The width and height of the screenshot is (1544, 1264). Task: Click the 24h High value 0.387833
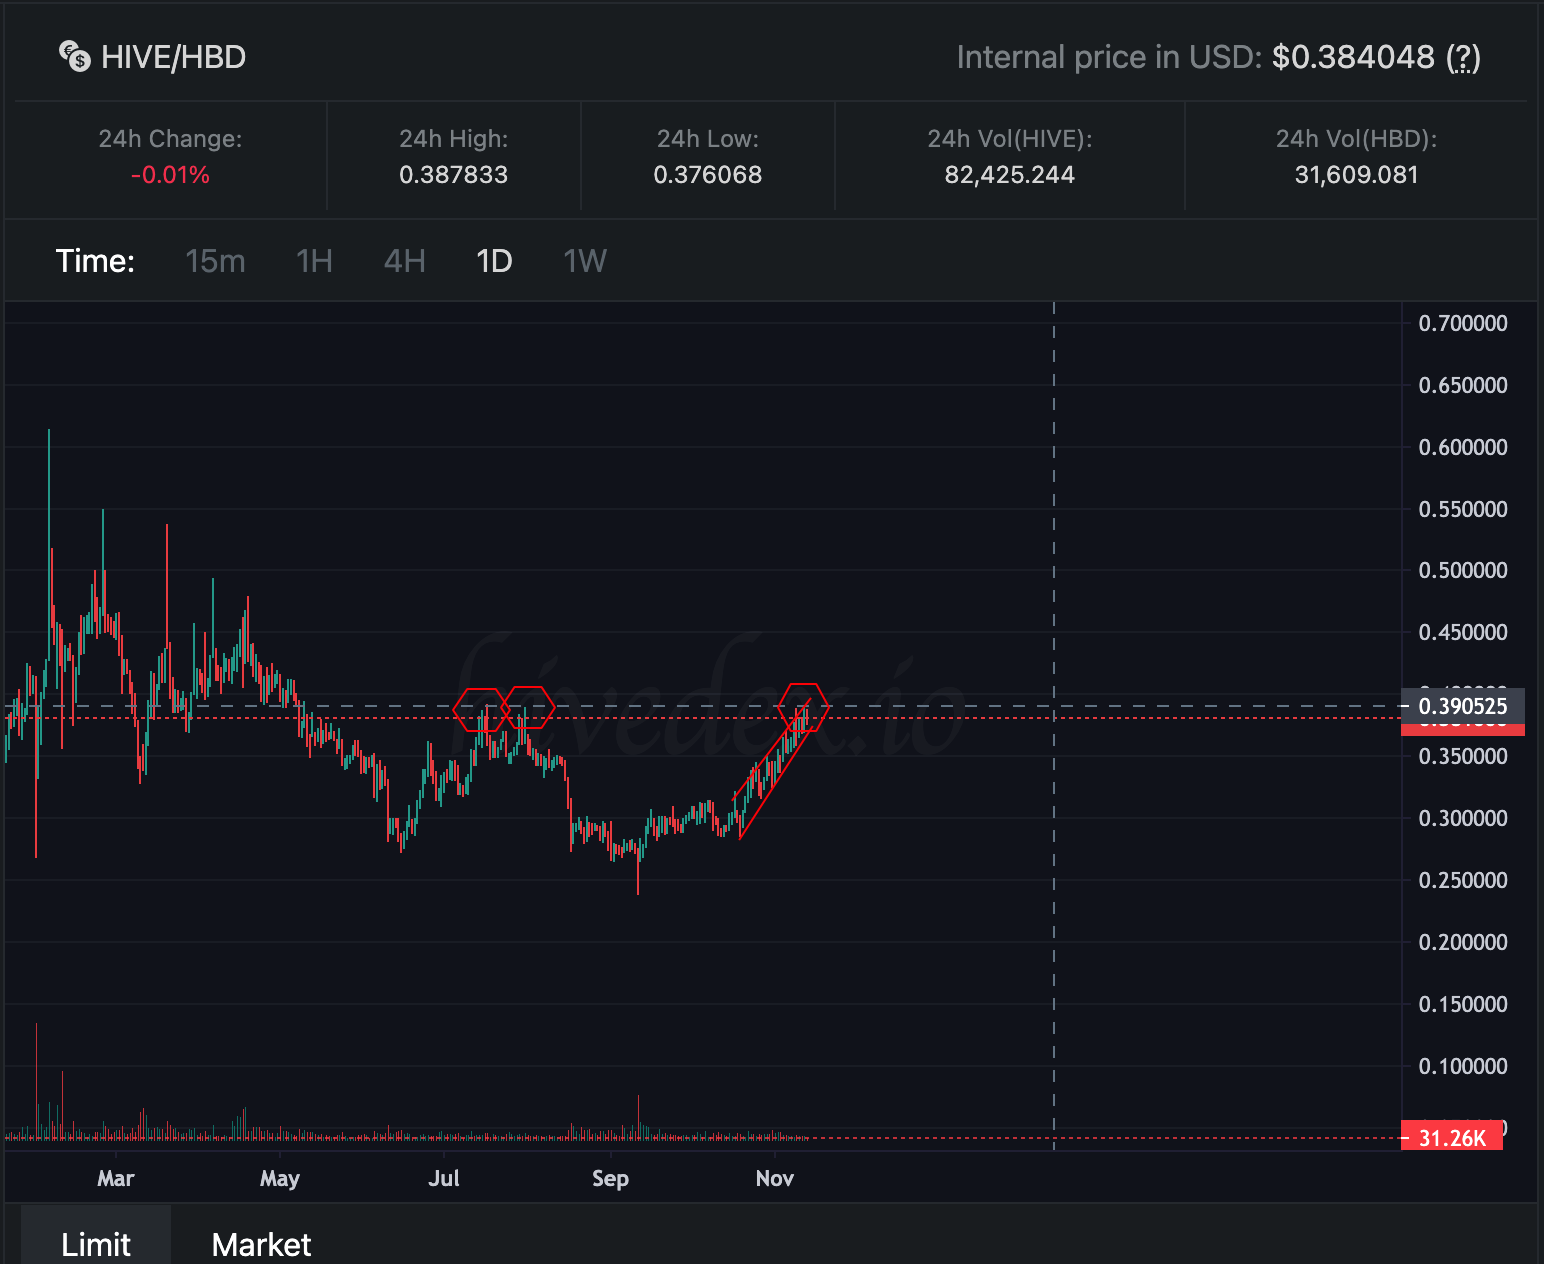tap(454, 175)
